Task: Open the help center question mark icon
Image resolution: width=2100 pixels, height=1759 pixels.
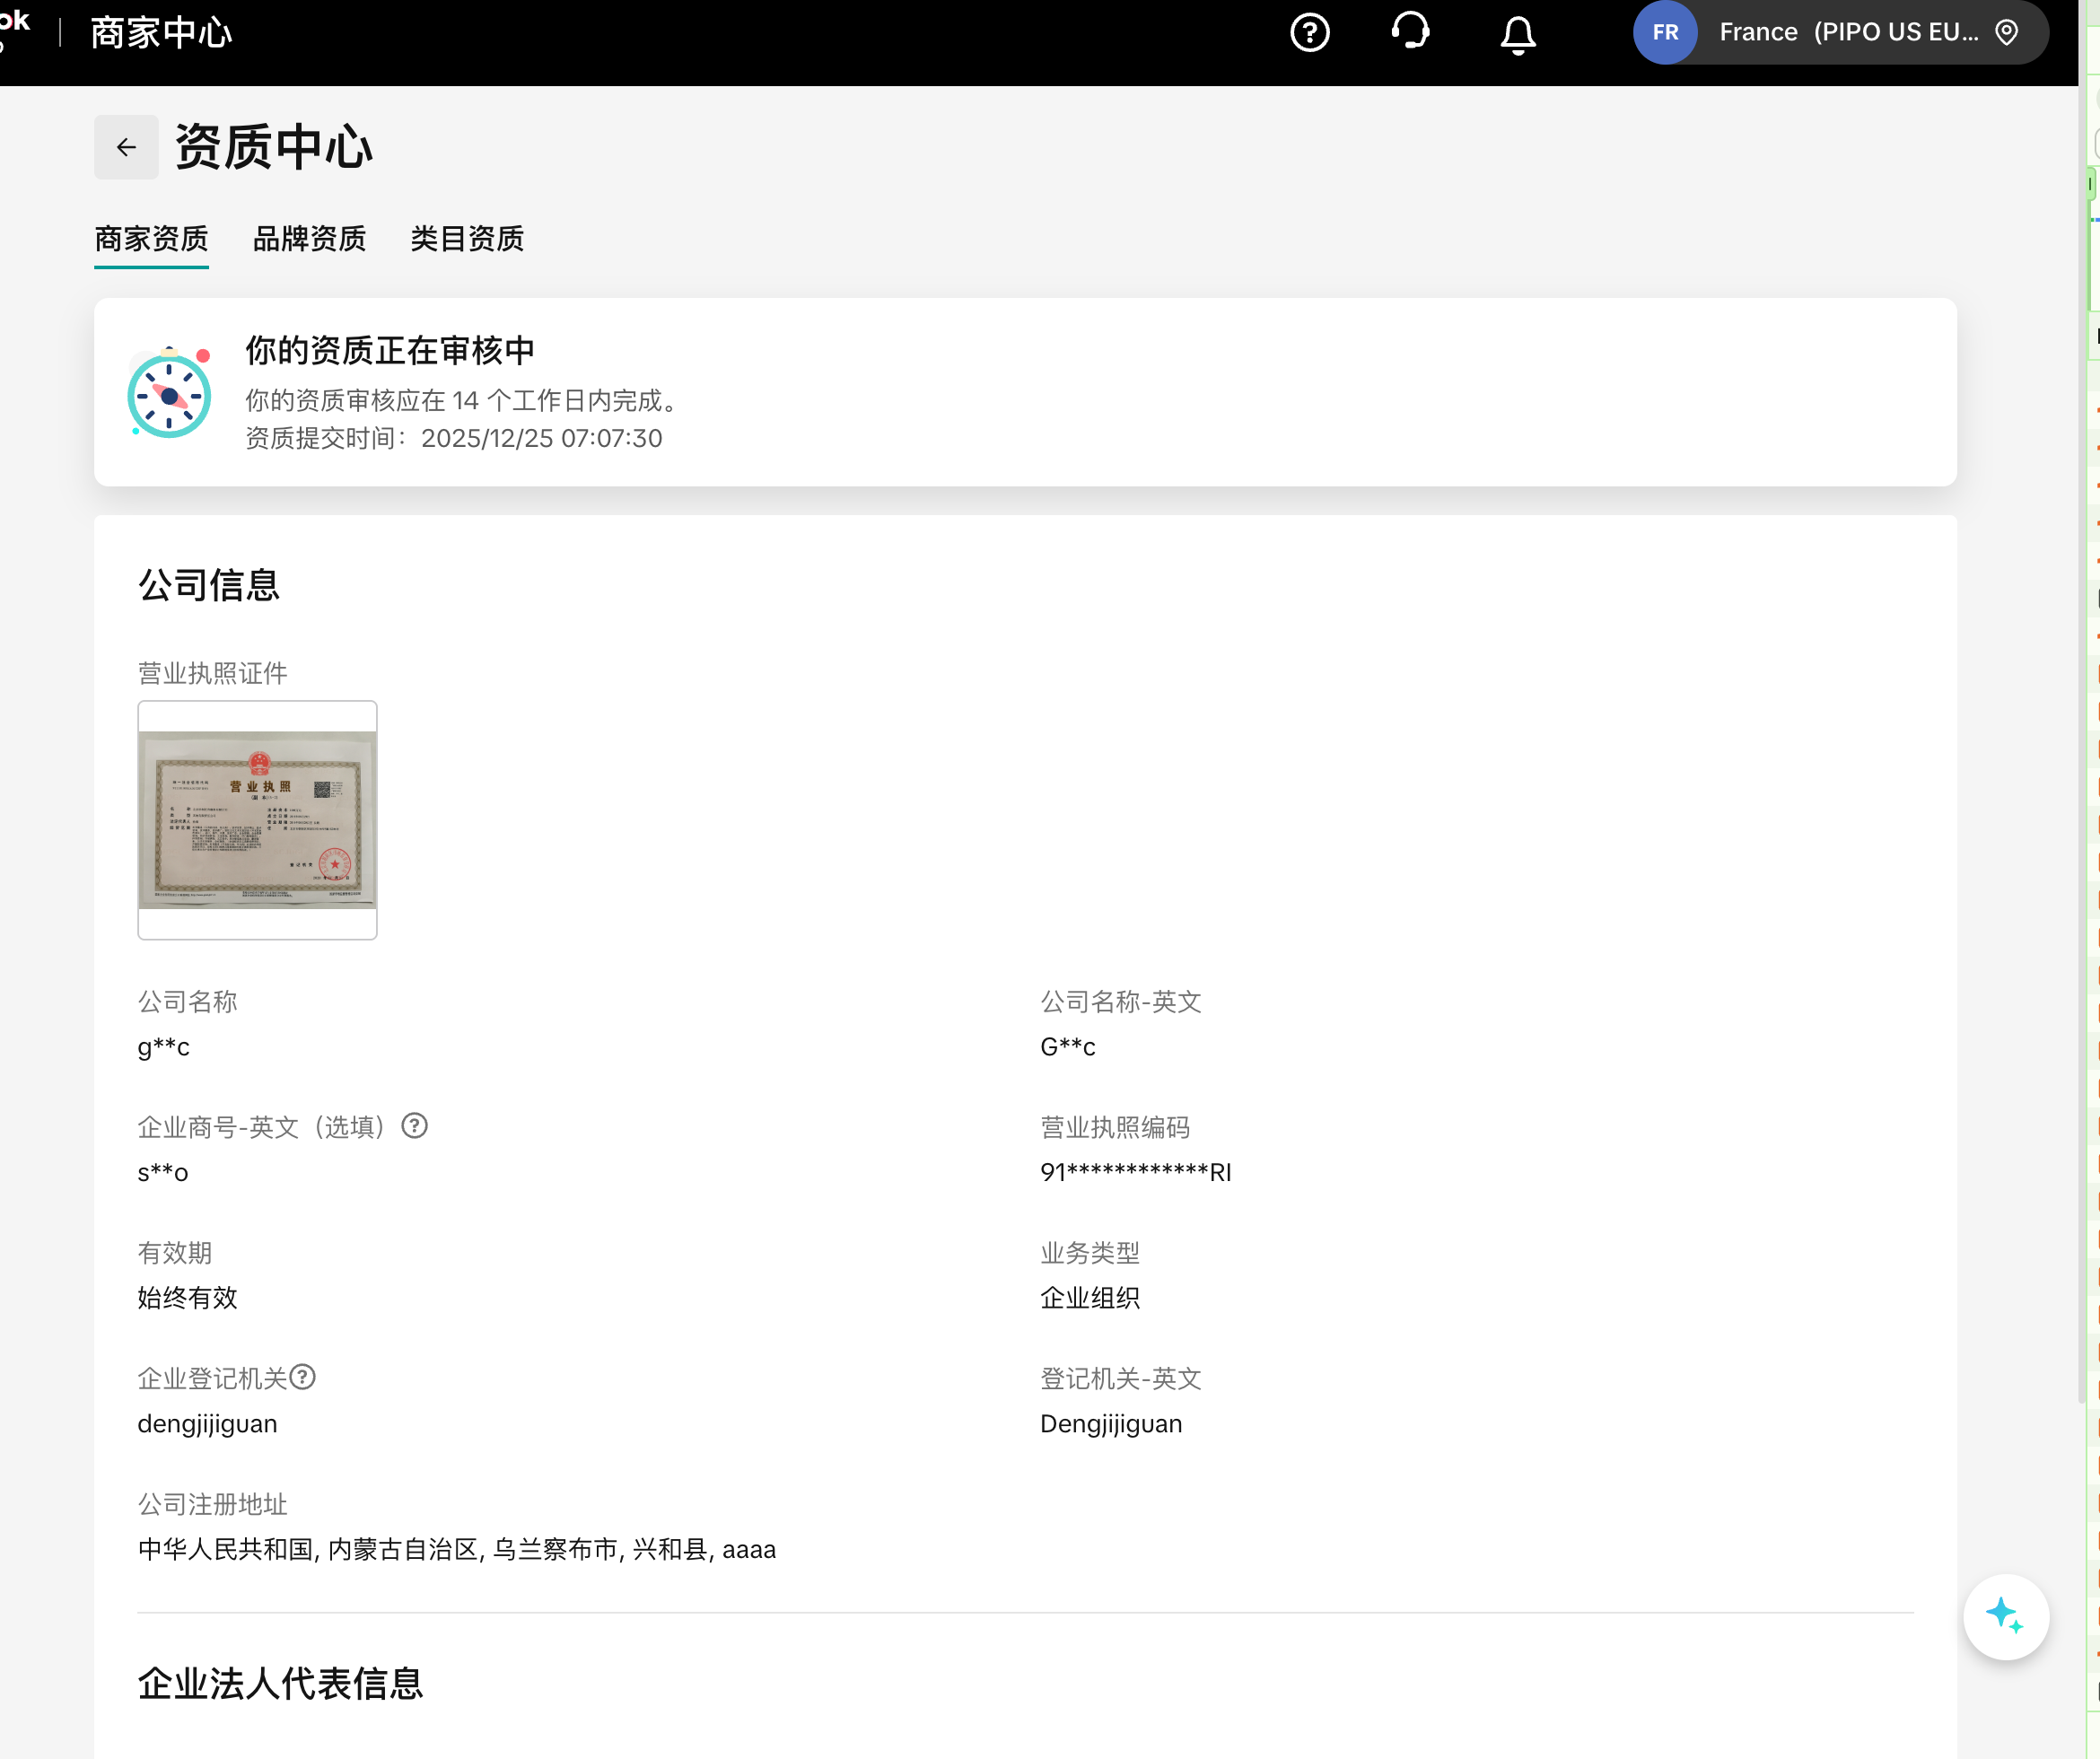Action: 1309,32
